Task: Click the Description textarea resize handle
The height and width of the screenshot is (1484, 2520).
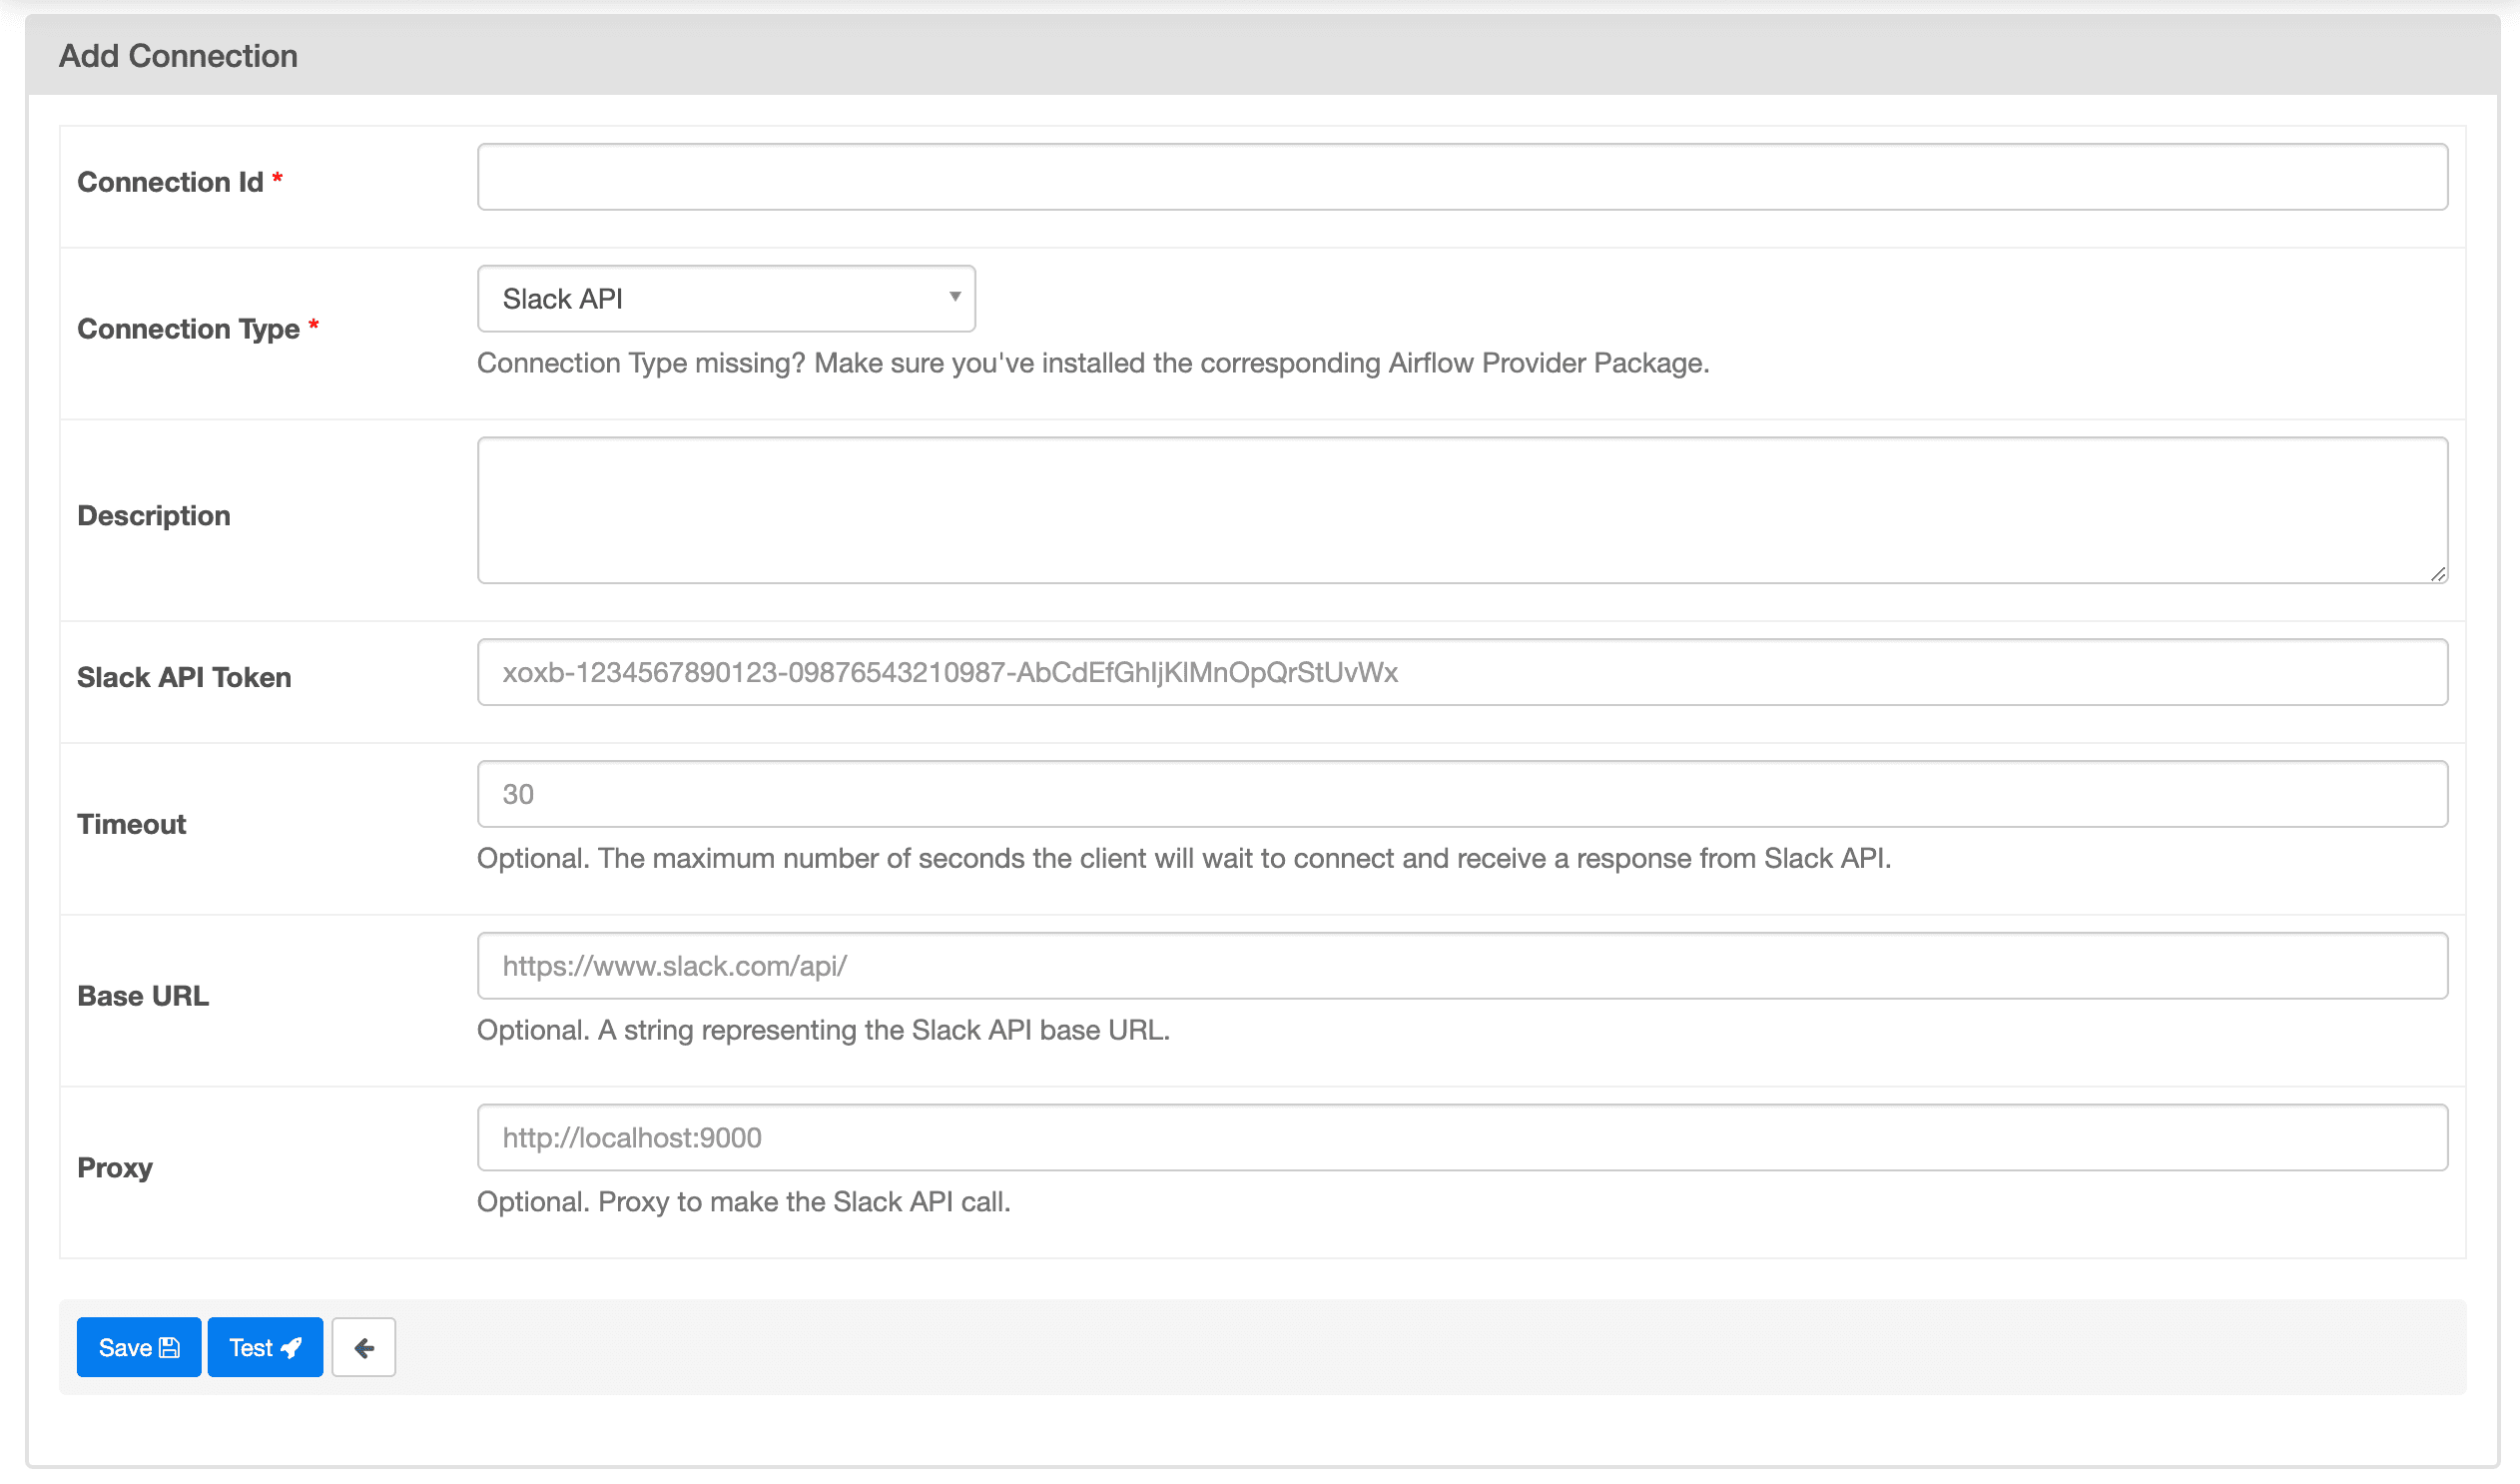Action: click(x=2438, y=574)
